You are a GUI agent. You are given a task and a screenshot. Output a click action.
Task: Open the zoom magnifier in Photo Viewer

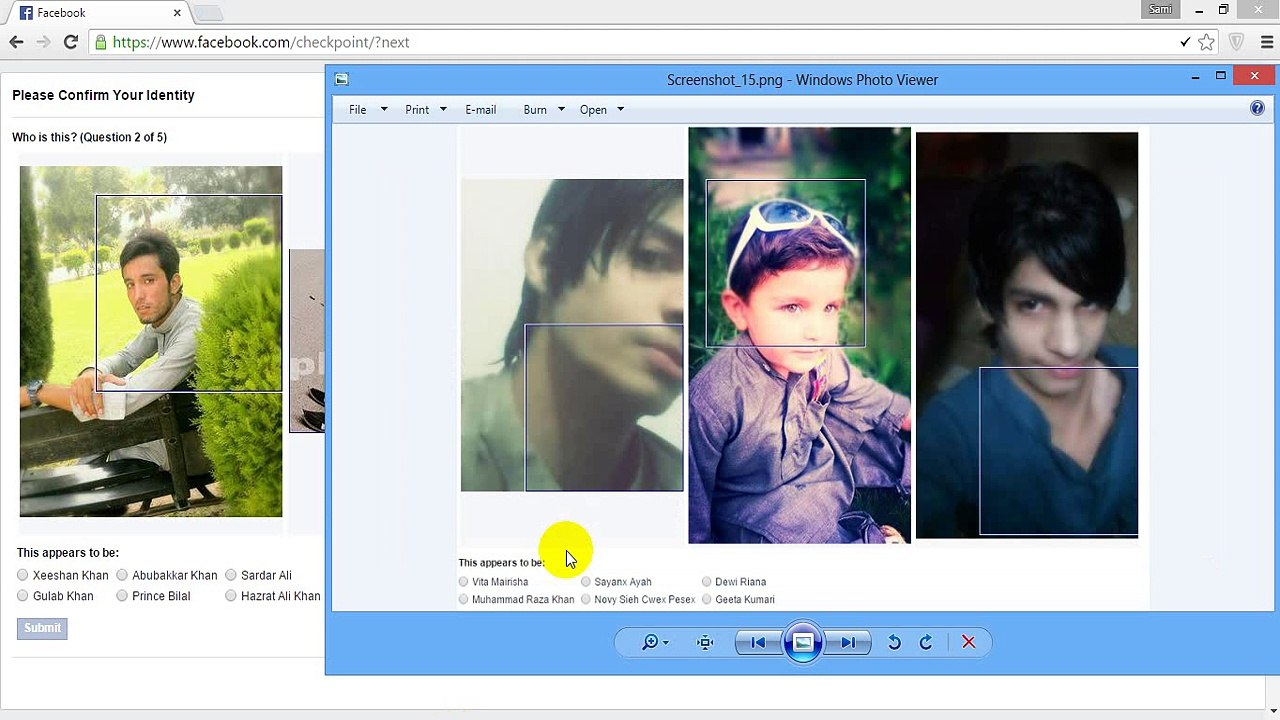pos(650,642)
